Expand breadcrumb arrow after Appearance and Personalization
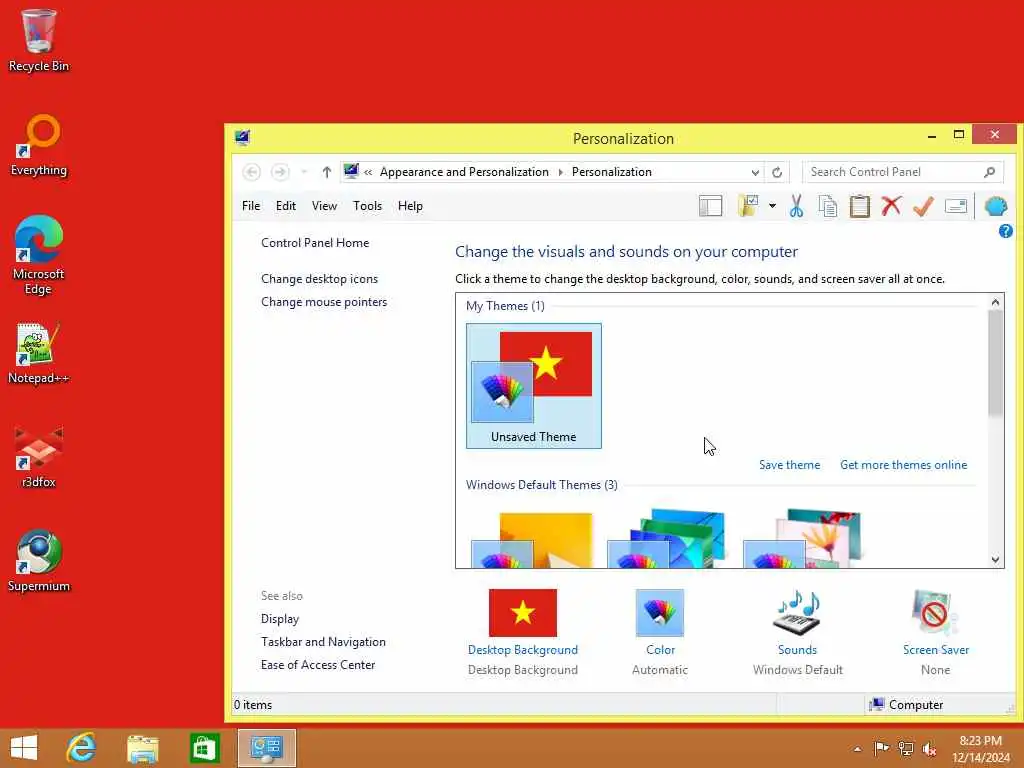The height and width of the screenshot is (768, 1024). tap(560, 172)
